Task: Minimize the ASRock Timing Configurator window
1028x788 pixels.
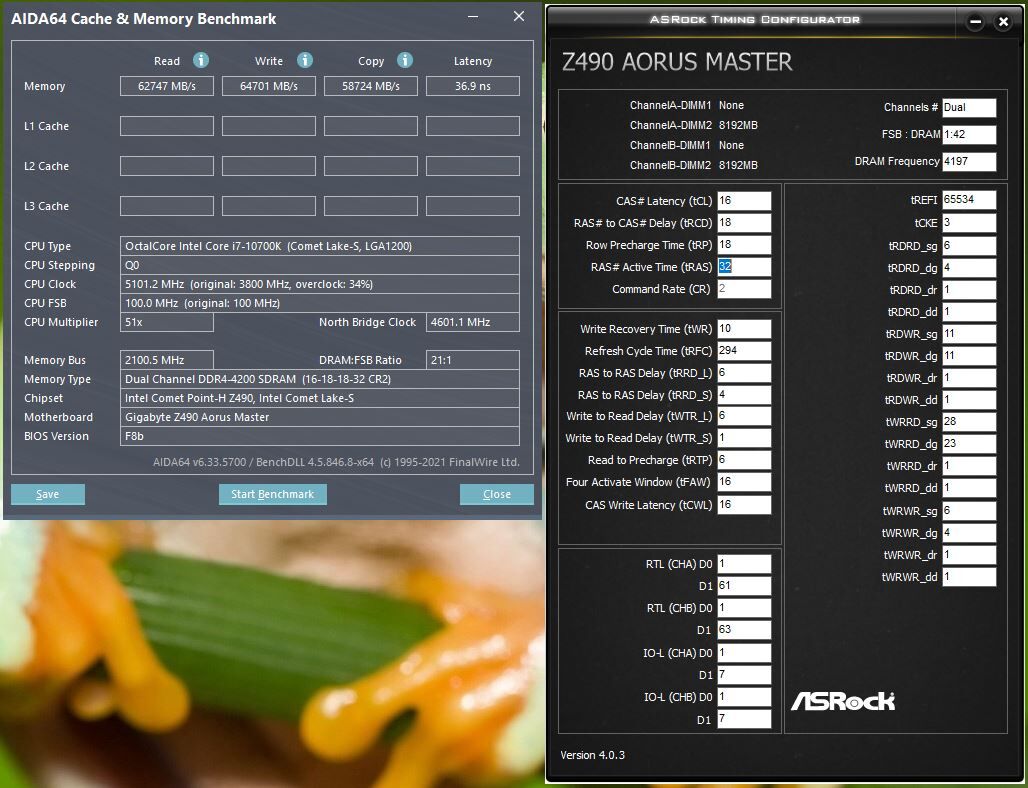Action: click(x=975, y=22)
